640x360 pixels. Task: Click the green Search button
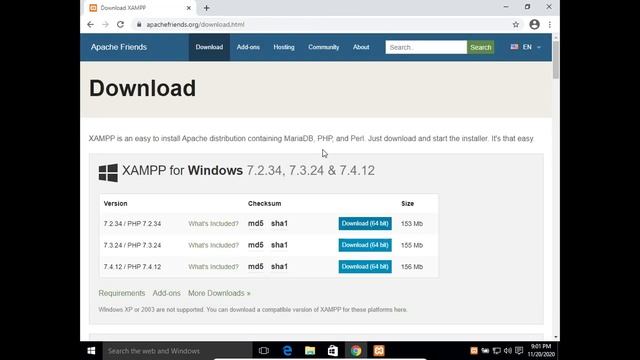[x=480, y=47]
